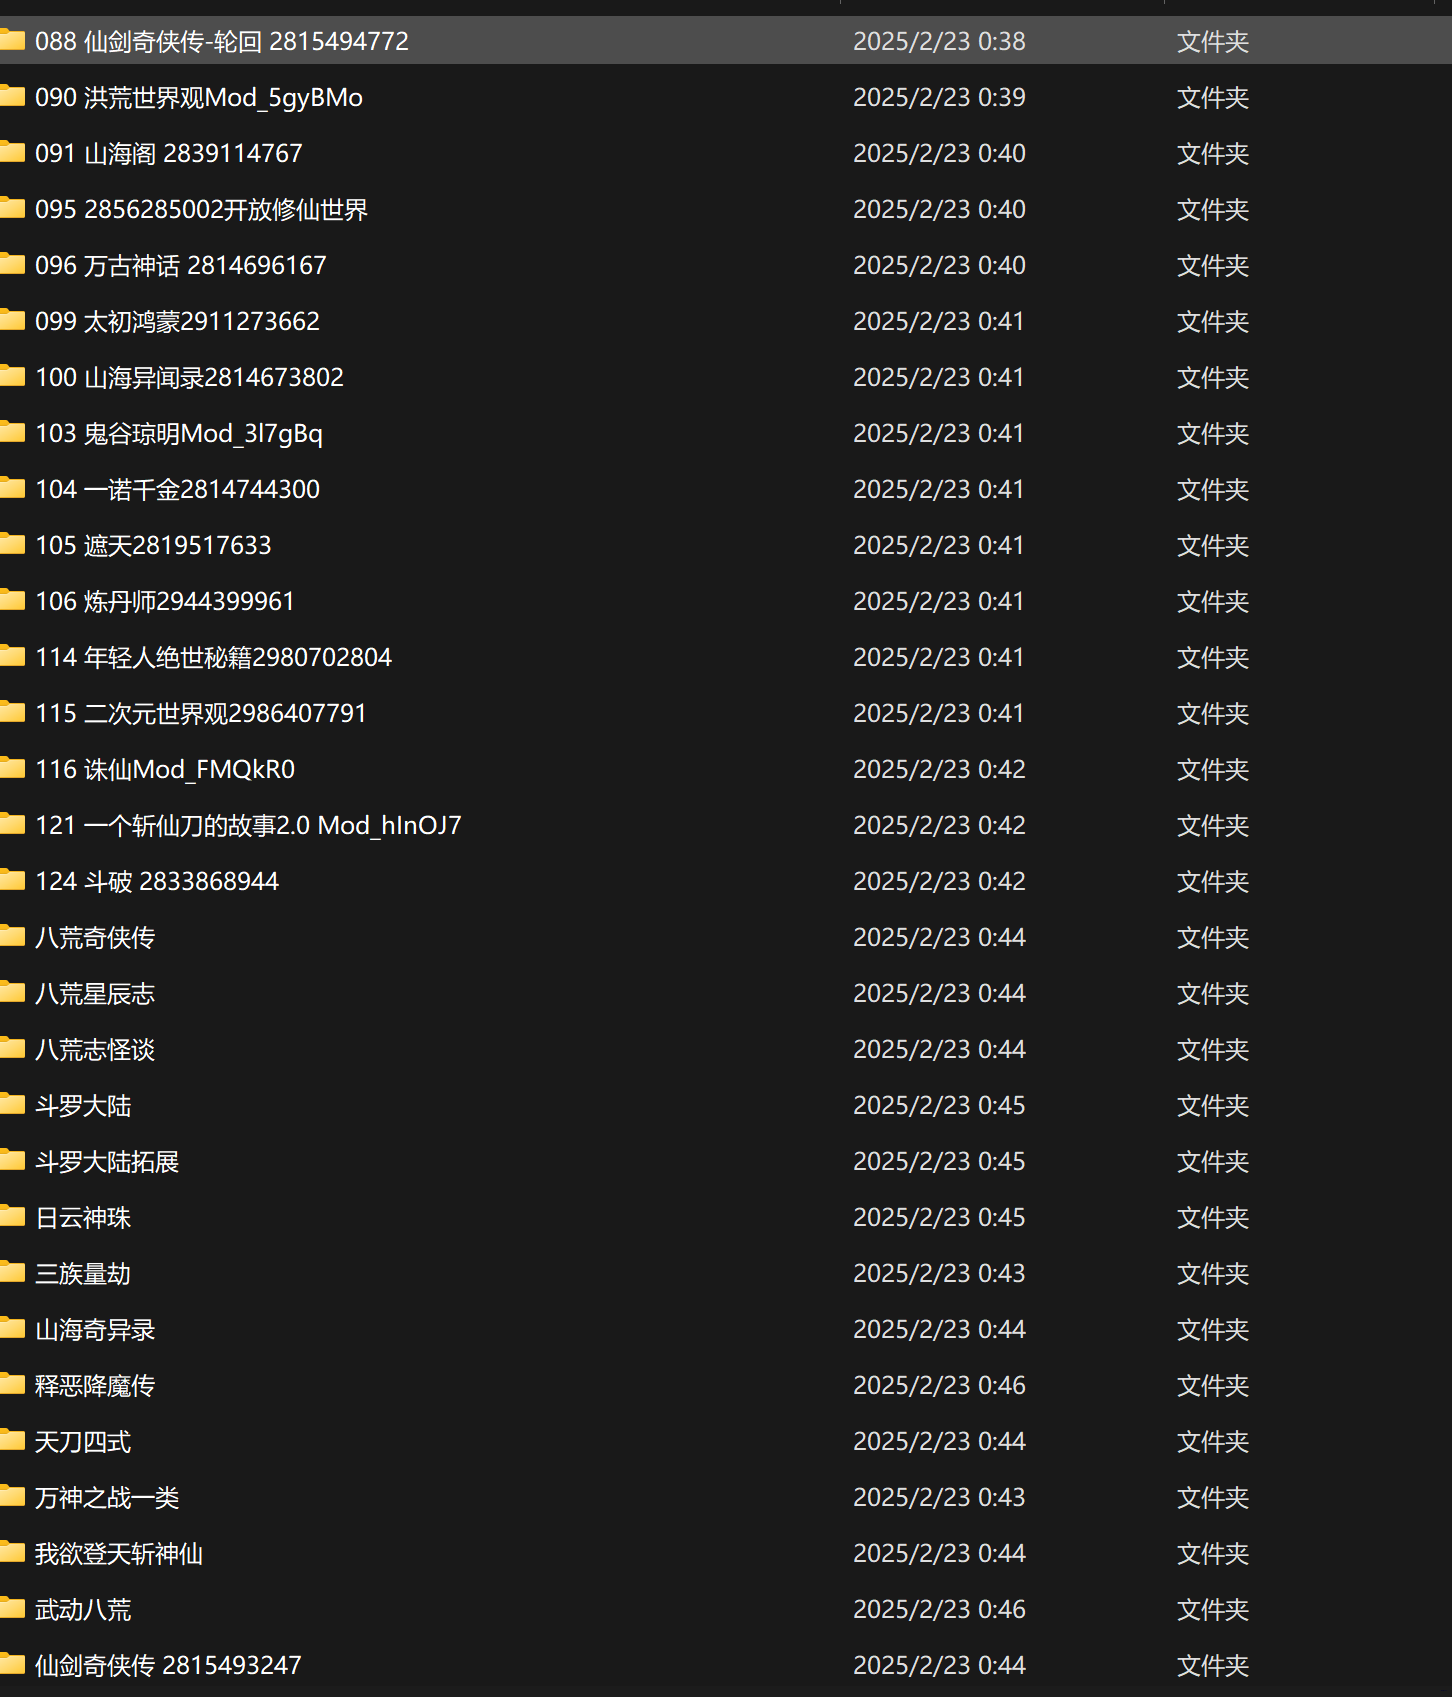Click the date cell of 114 年轻人绝世秘籍

[x=938, y=657]
